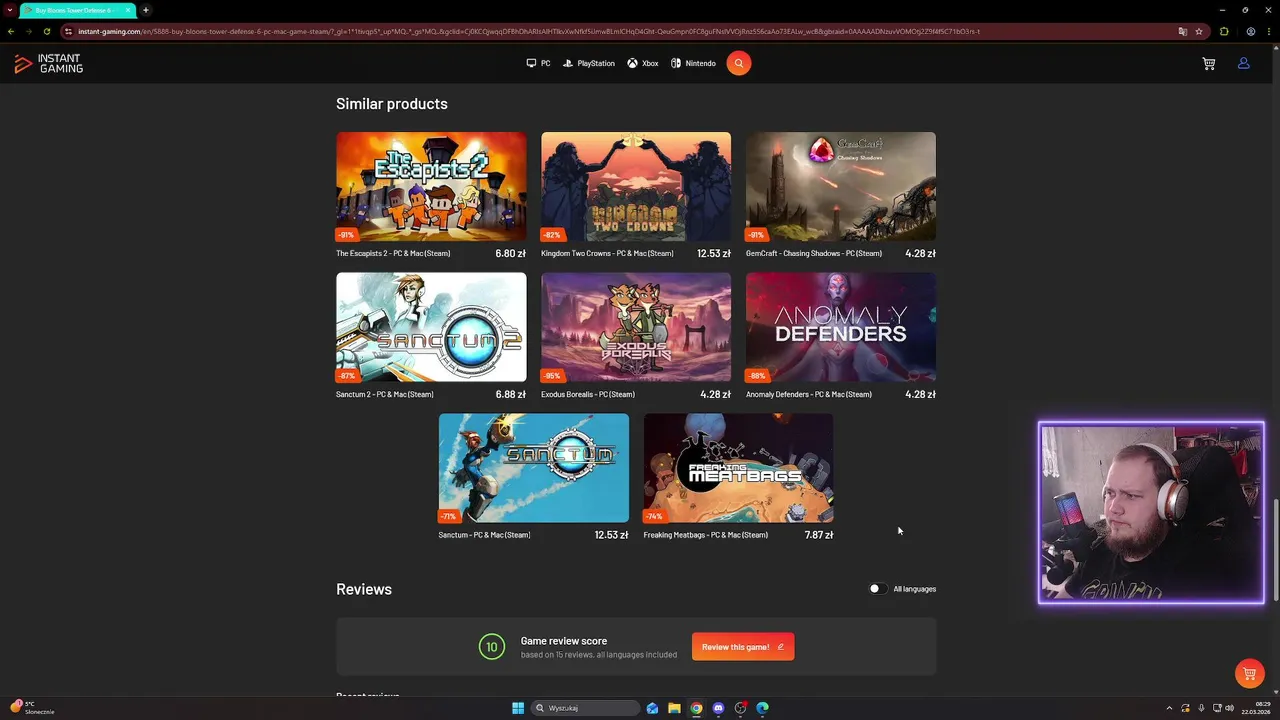Click the floating orange cart button
The width and height of the screenshot is (1280, 720).
1249,674
